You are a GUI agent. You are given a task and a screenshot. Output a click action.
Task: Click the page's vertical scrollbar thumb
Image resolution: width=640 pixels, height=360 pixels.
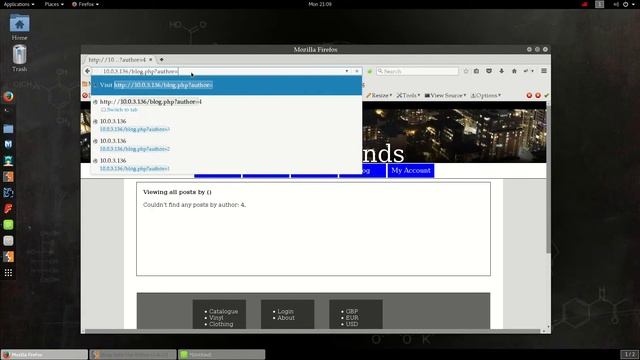(x=548, y=180)
